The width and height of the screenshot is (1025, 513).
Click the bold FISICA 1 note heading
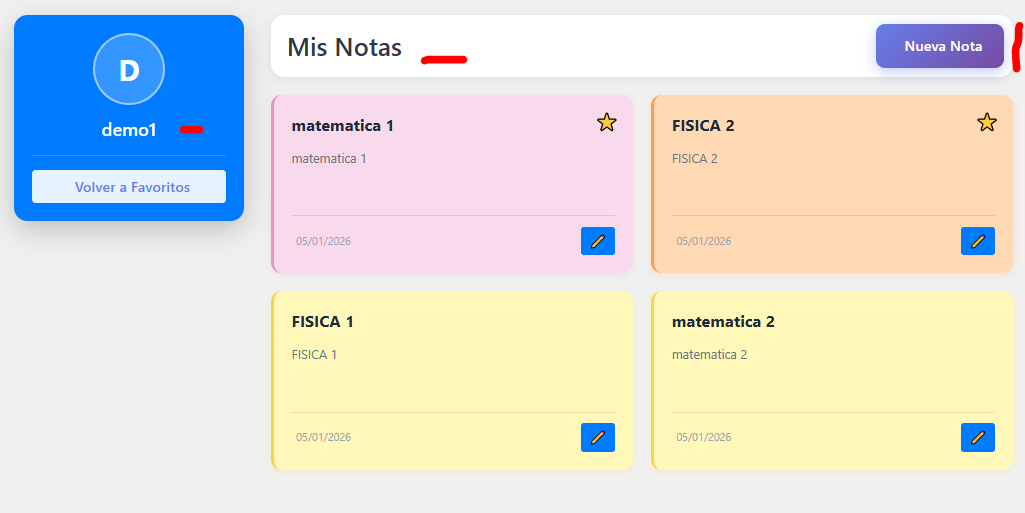click(x=323, y=322)
